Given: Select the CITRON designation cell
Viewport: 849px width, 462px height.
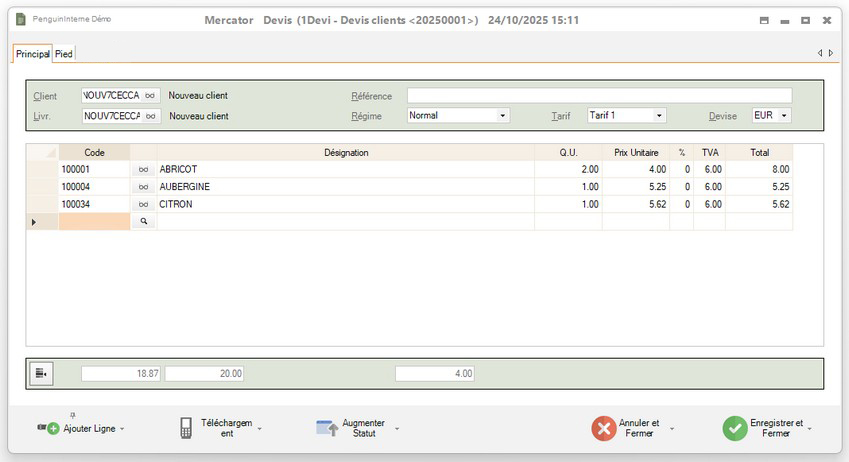Looking at the screenshot, I should [x=346, y=204].
